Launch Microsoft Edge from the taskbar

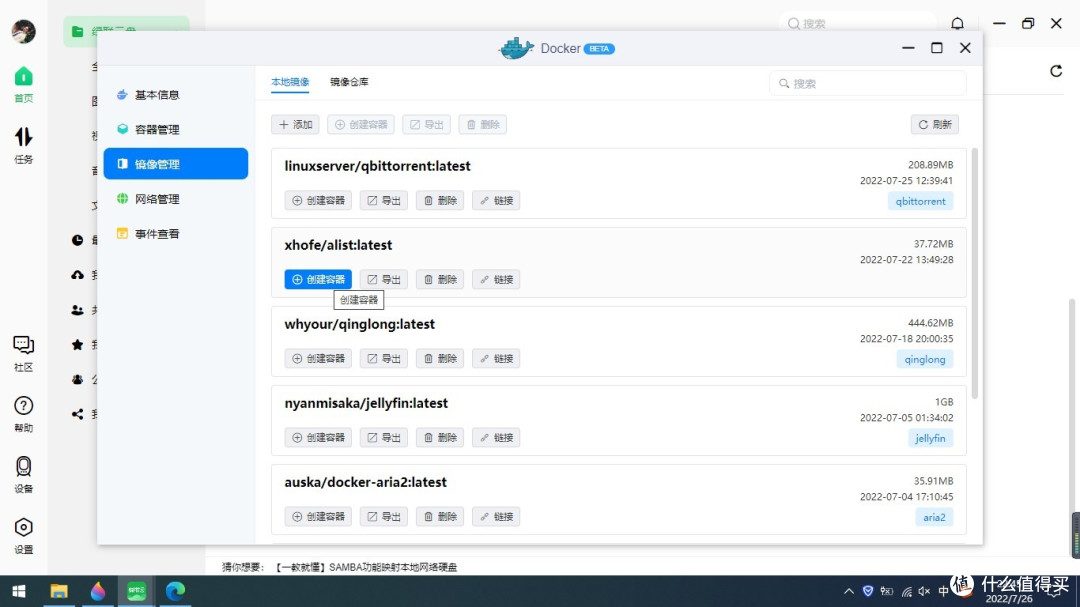click(175, 592)
